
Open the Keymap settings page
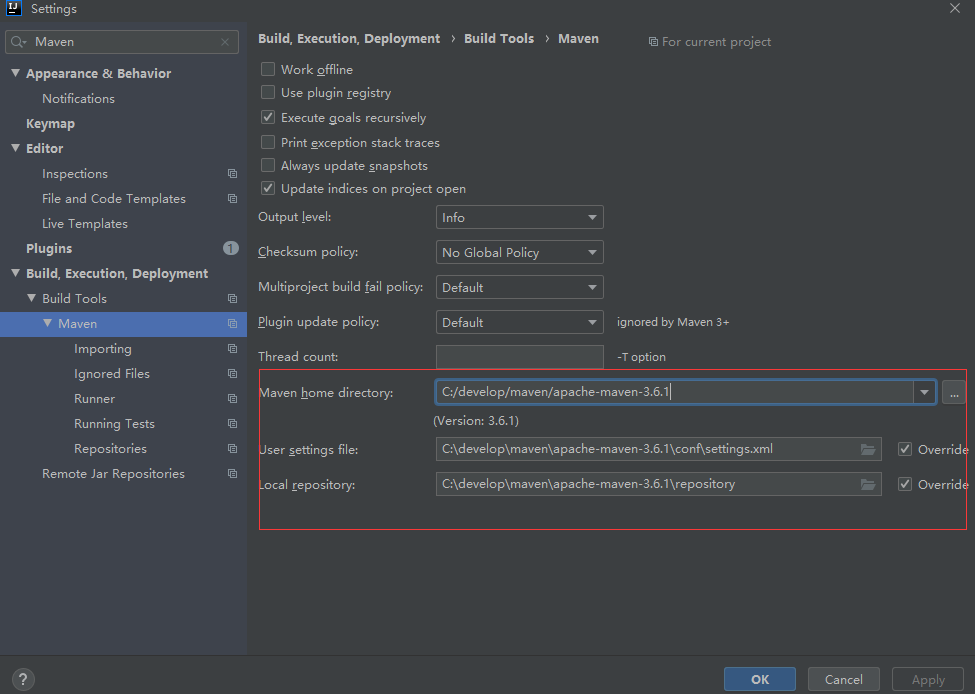pos(50,123)
